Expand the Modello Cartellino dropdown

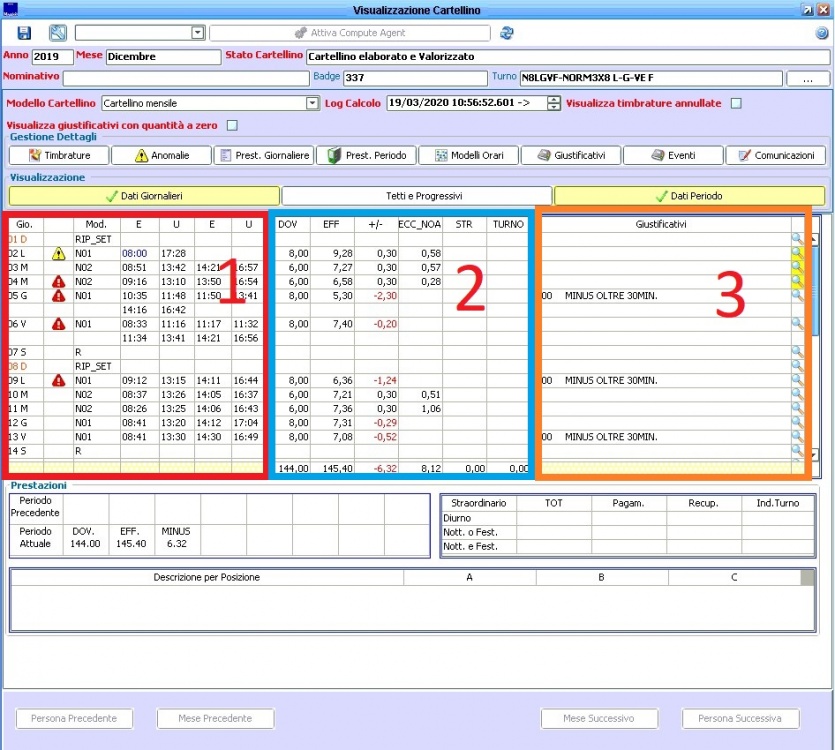pos(312,103)
